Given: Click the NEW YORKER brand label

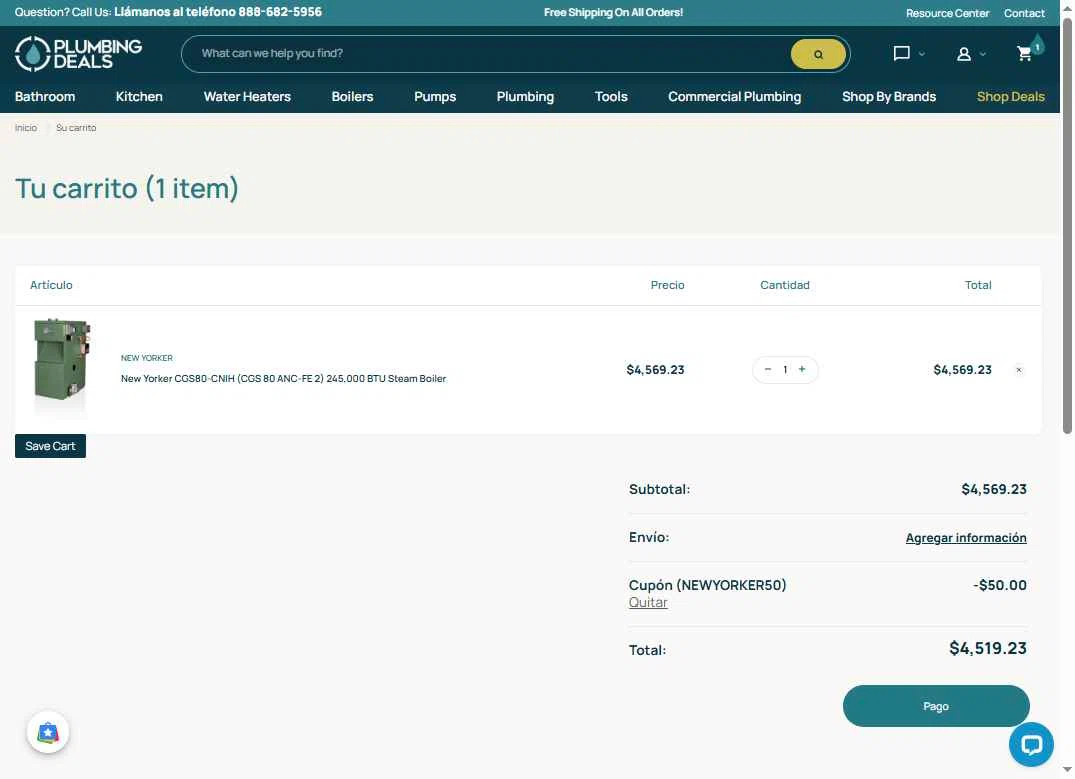Looking at the screenshot, I should [x=147, y=358].
